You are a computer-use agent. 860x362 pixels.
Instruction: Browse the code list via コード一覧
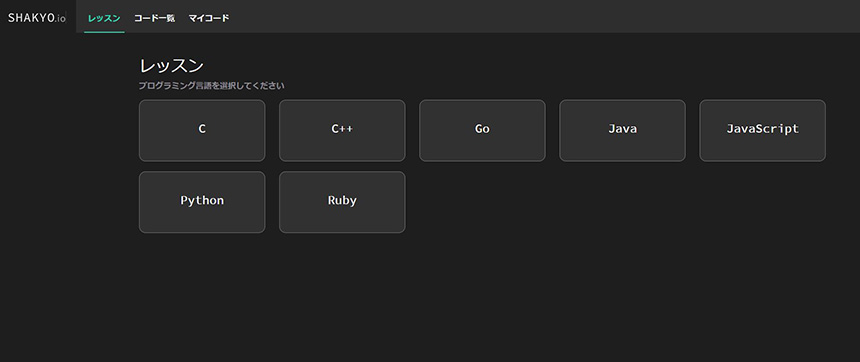[154, 18]
